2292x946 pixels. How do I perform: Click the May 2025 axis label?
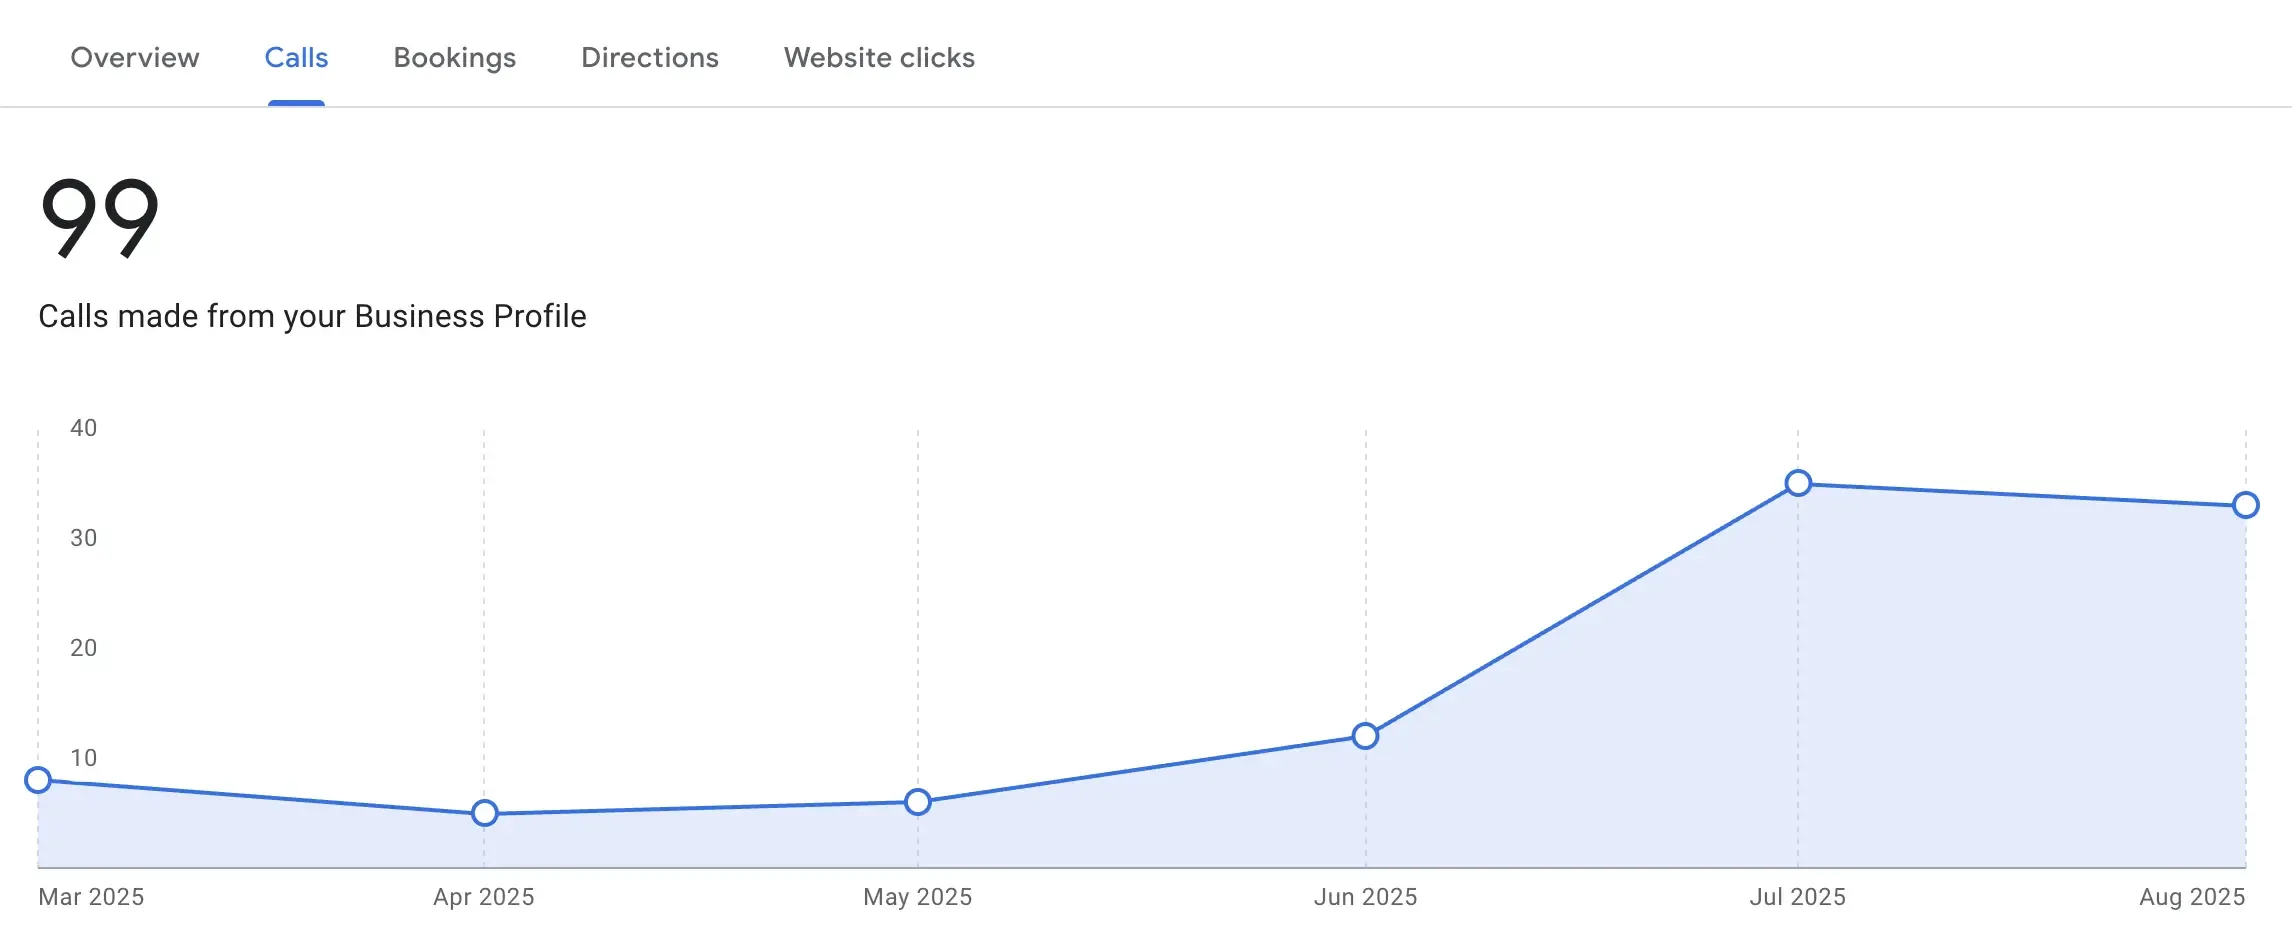coord(918,898)
